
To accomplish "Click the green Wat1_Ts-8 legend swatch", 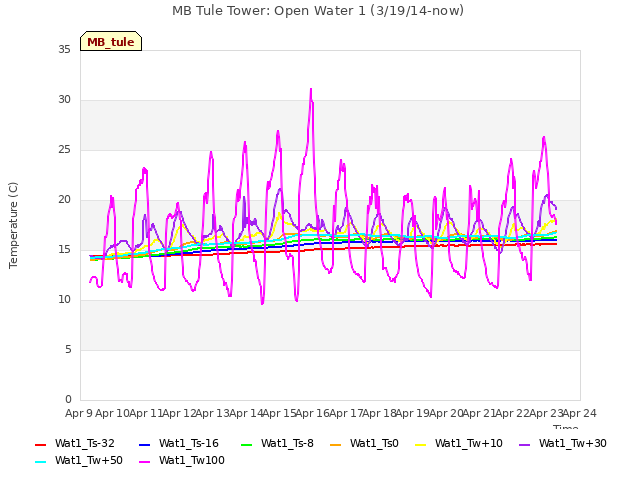I will [247, 444].
